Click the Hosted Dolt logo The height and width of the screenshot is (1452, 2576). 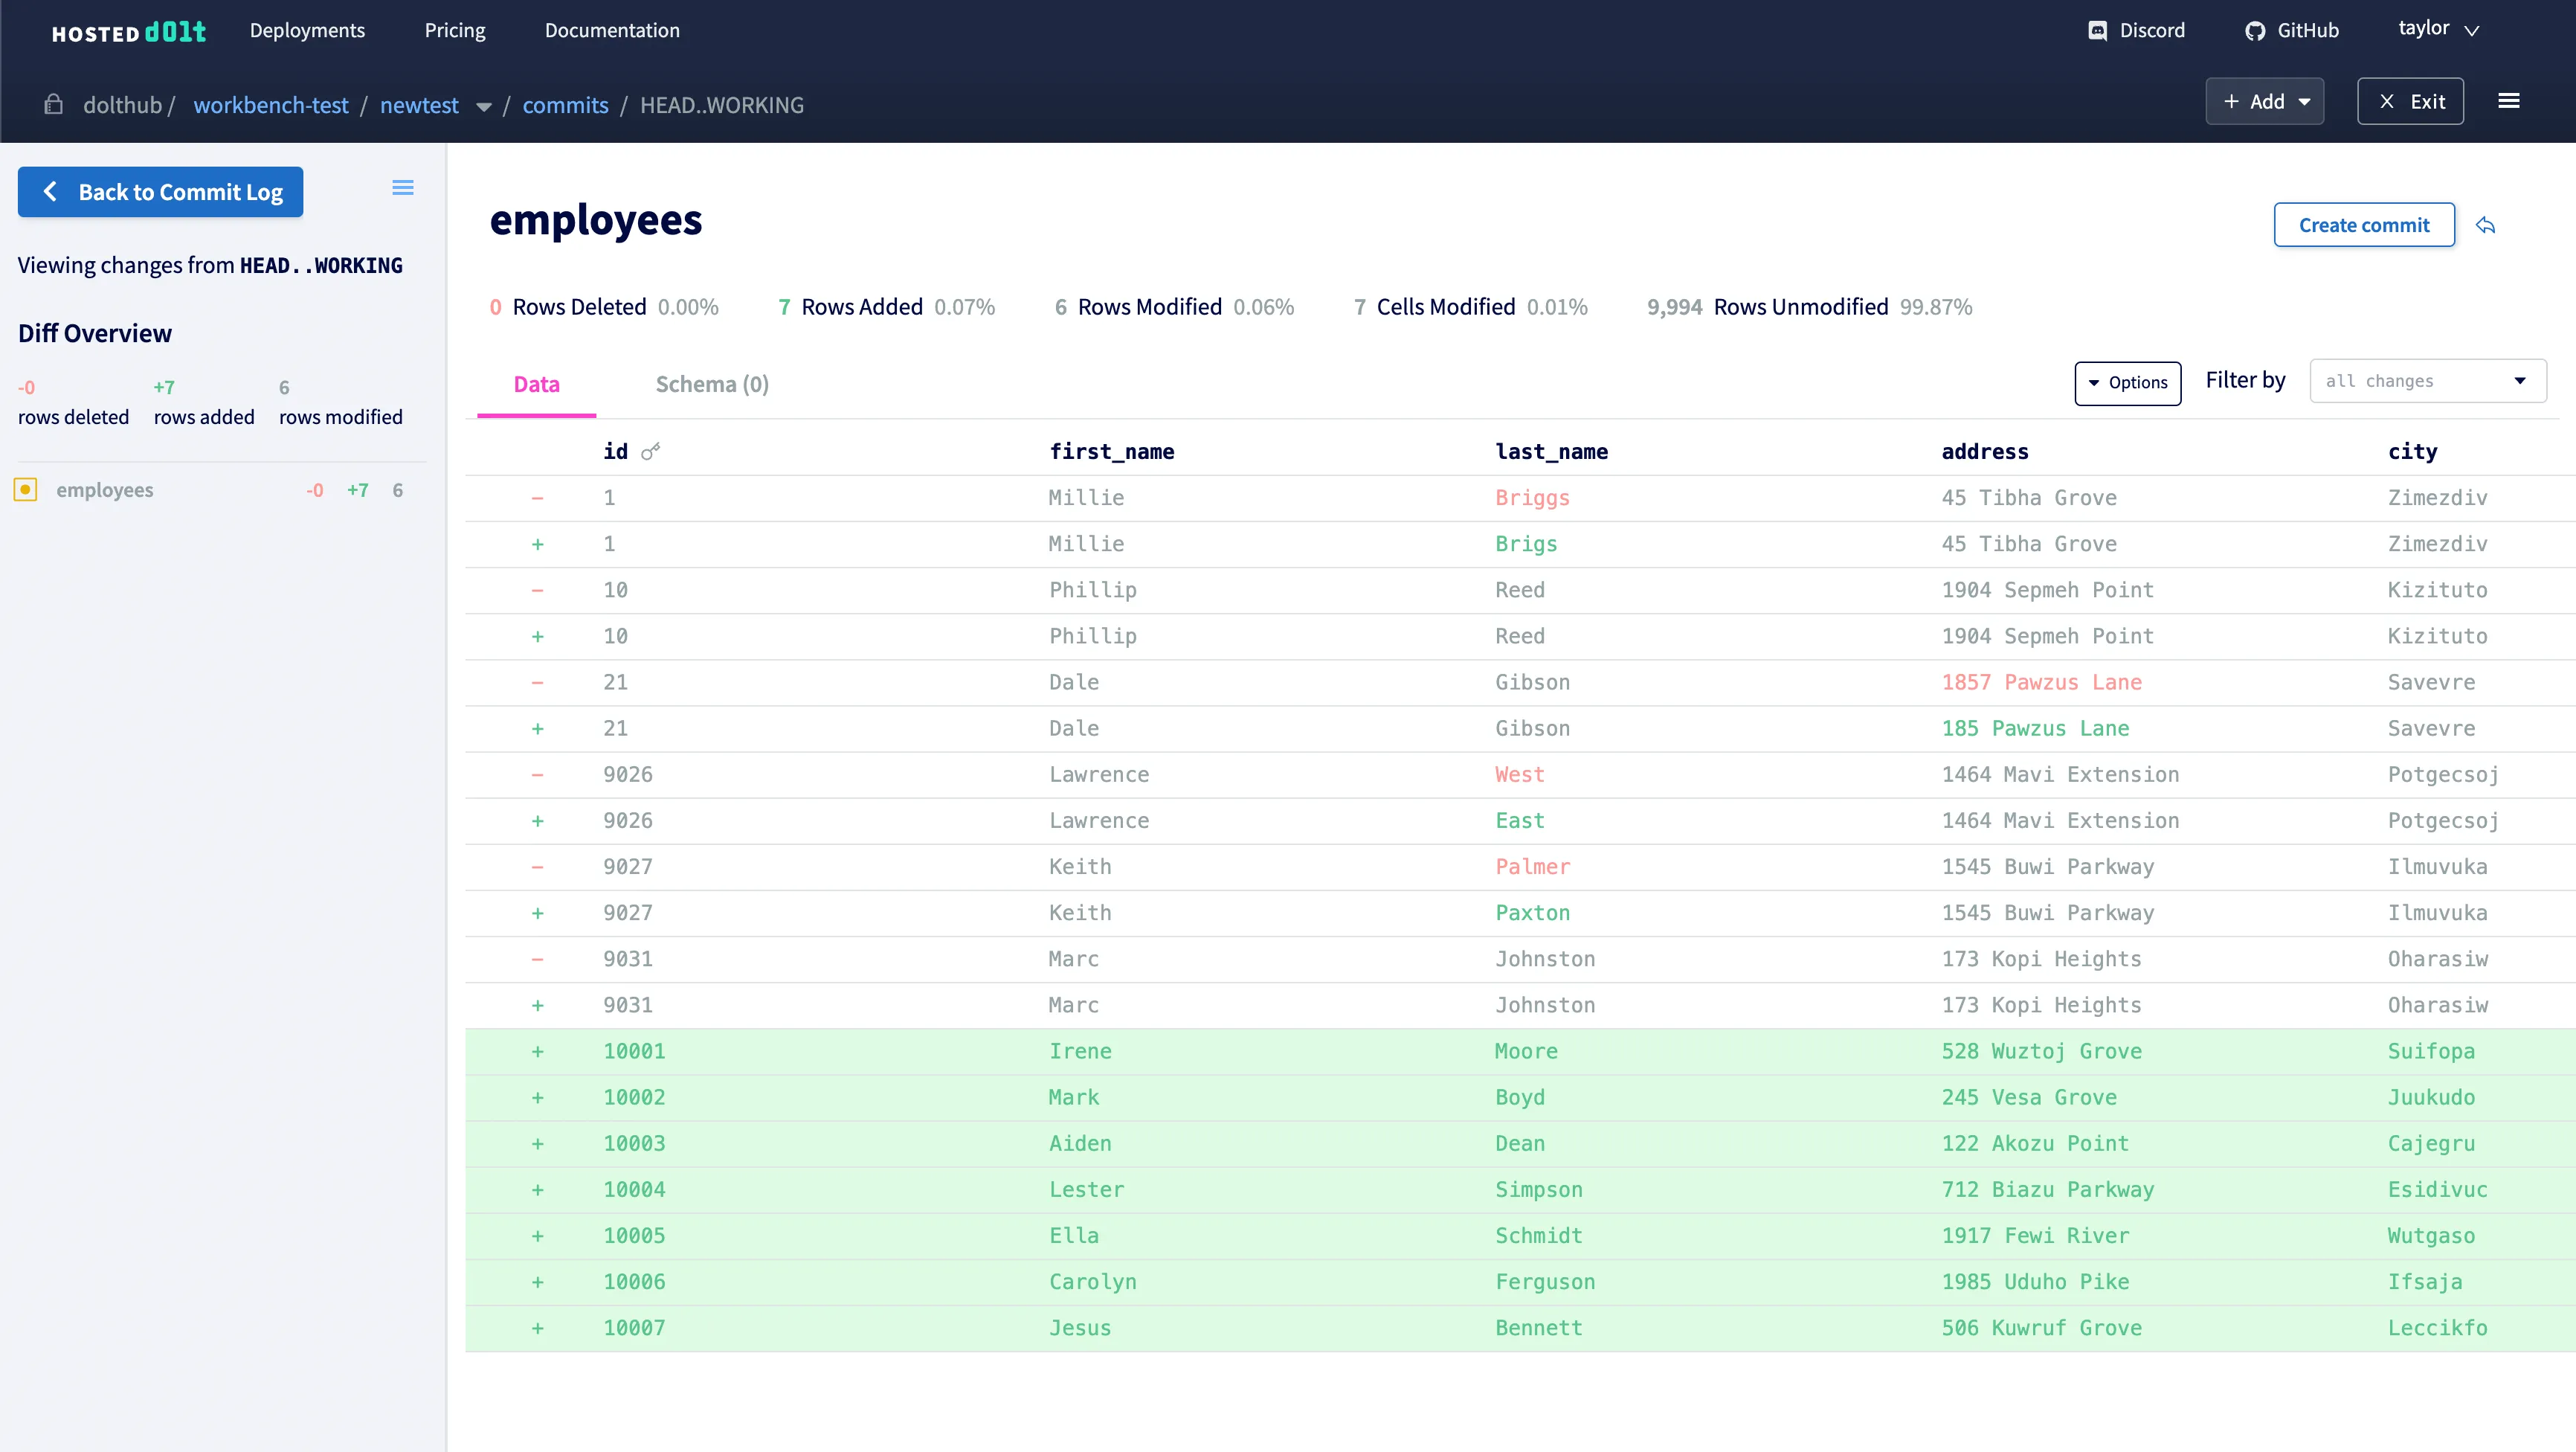point(128,32)
